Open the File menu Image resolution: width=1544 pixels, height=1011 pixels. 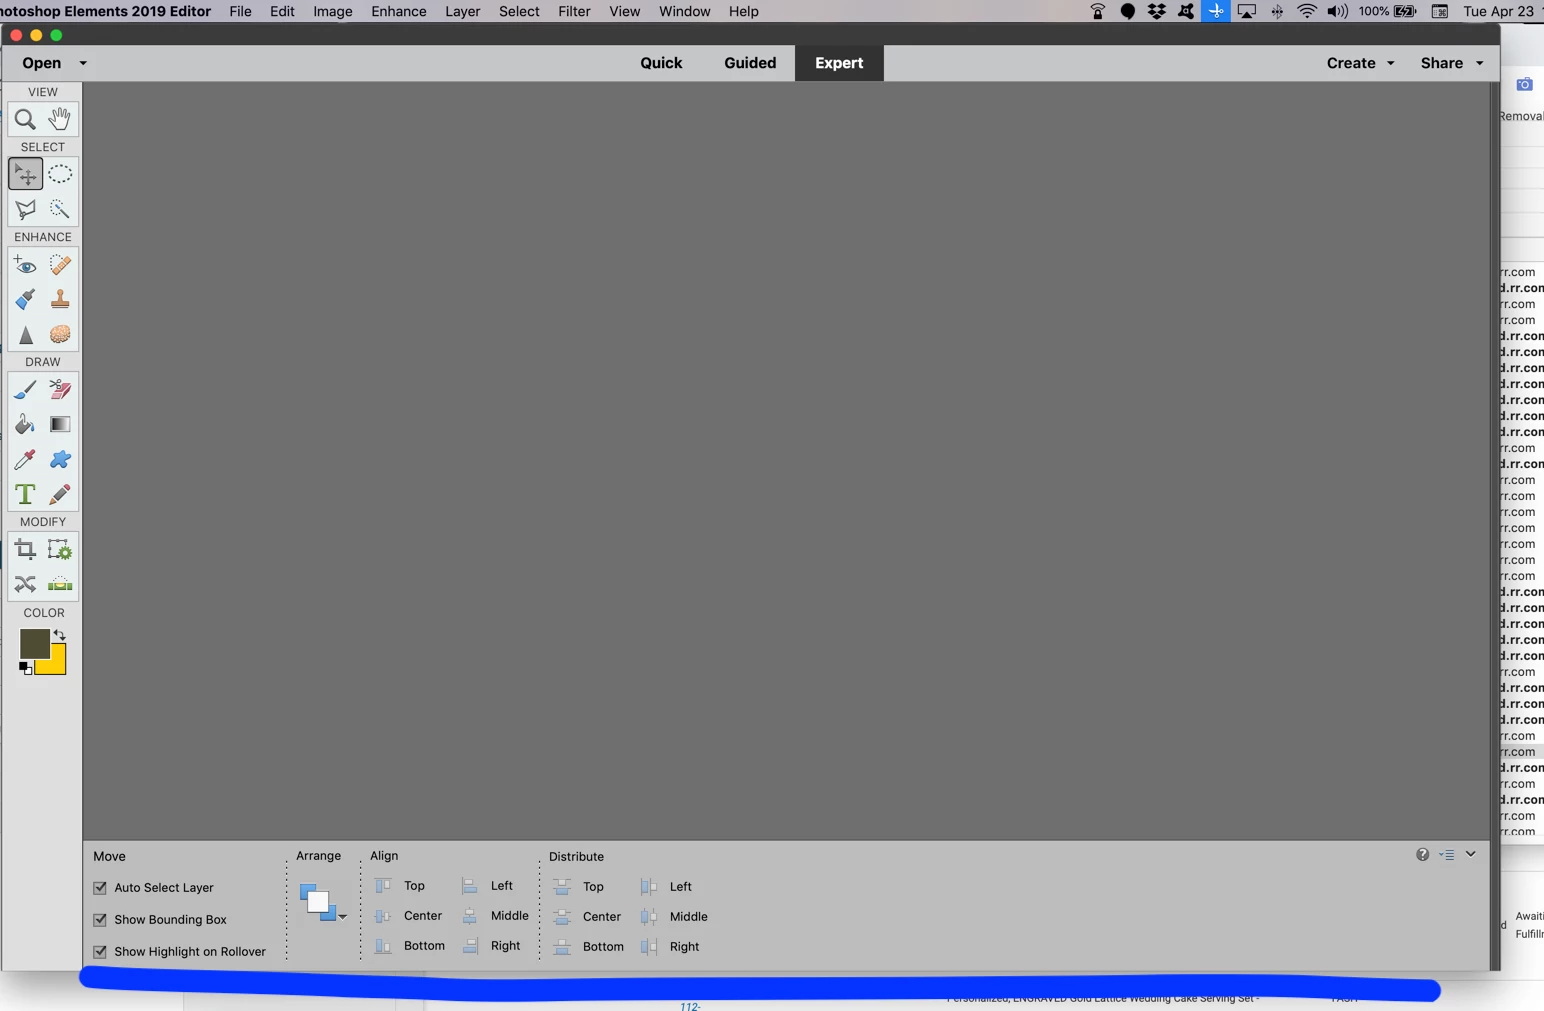click(240, 11)
